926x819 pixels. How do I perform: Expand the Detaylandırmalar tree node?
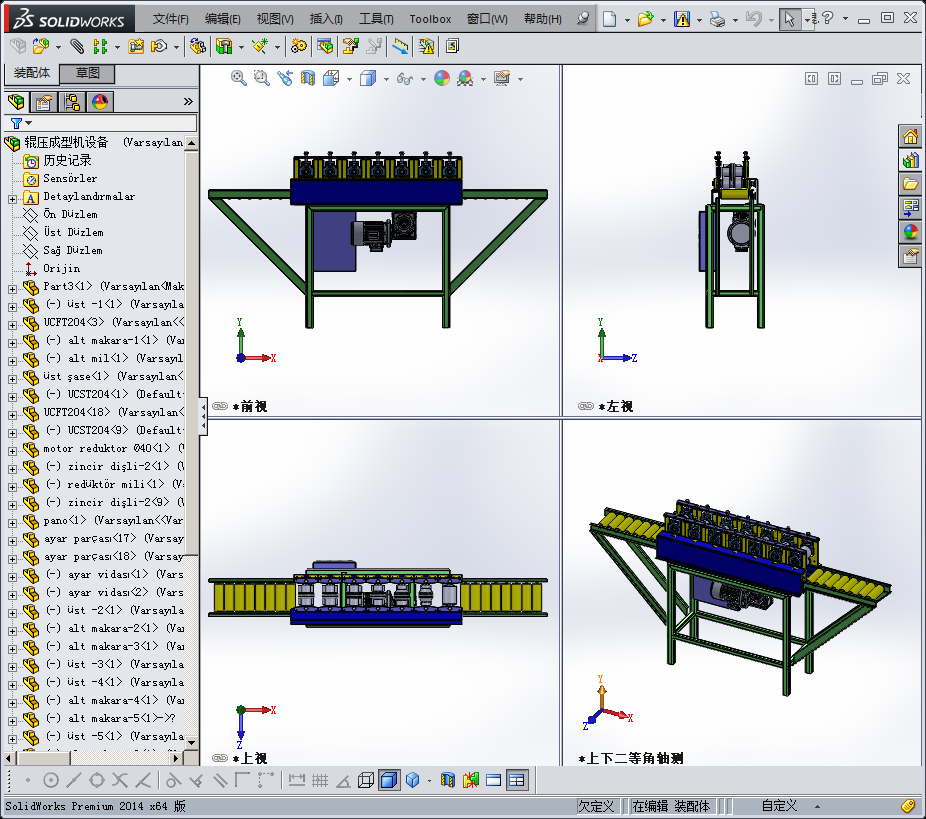click(x=12, y=199)
